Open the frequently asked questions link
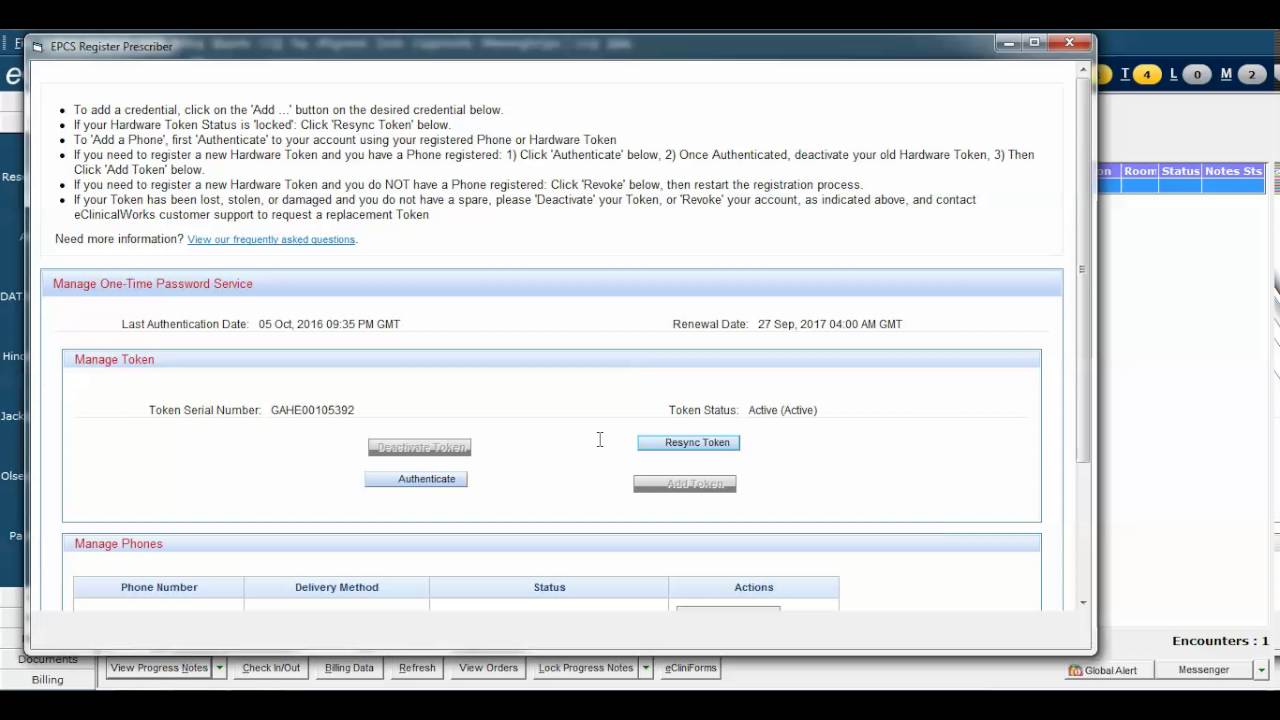This screenshot has width=1280, height=720. pos(271,240)
